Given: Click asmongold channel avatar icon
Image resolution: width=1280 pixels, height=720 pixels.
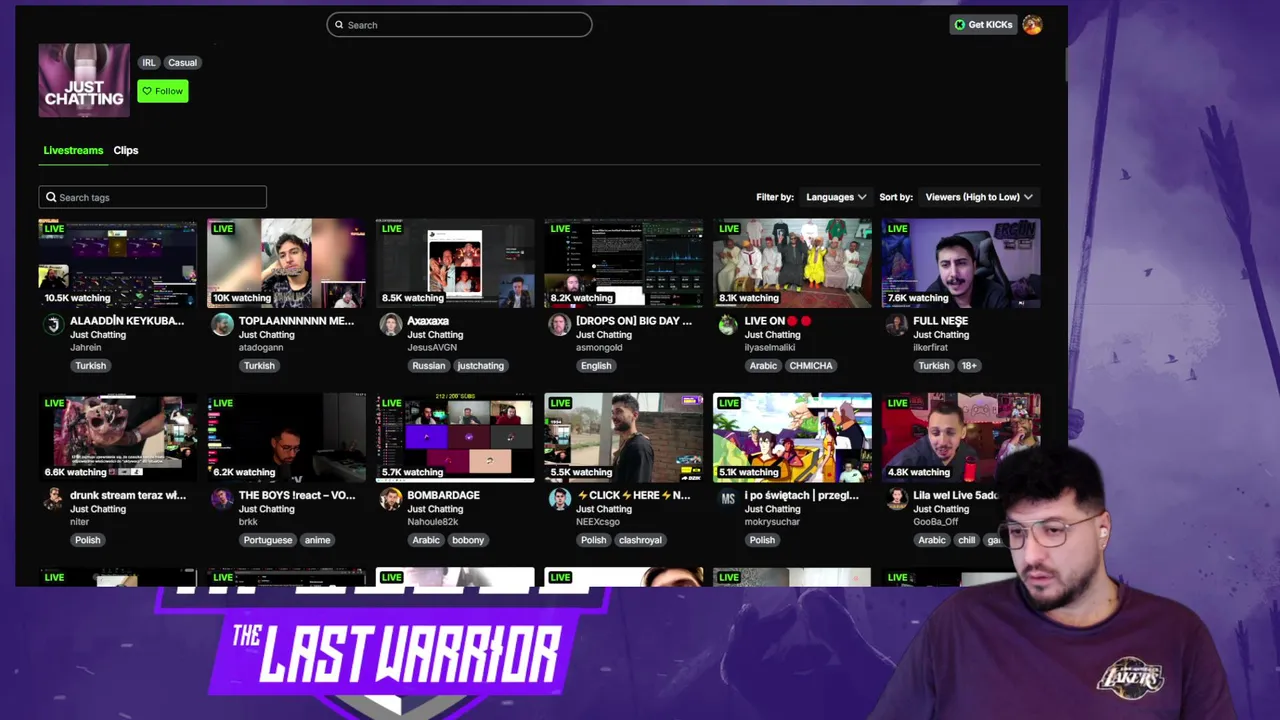Looking at the screenshot, I should 559,324.
